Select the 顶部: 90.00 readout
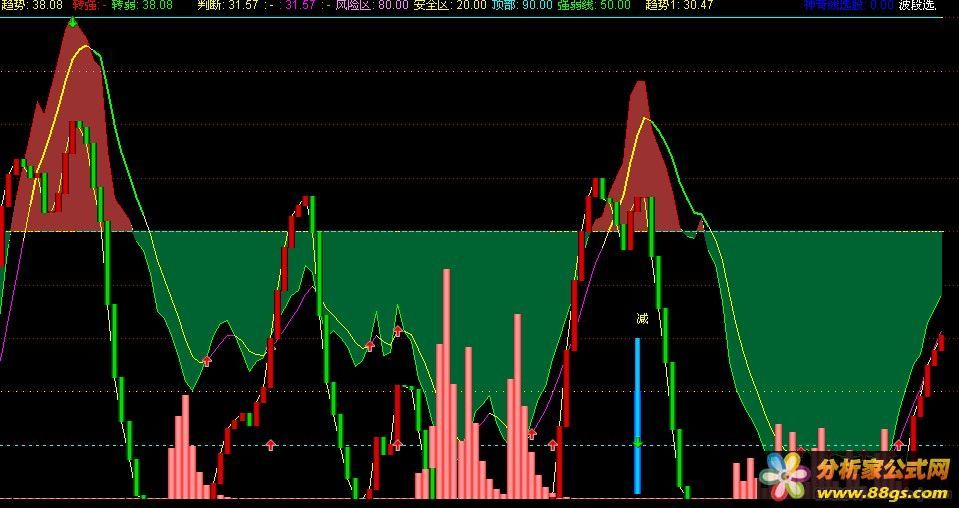 pyautogui.click(x=522, y=6)
